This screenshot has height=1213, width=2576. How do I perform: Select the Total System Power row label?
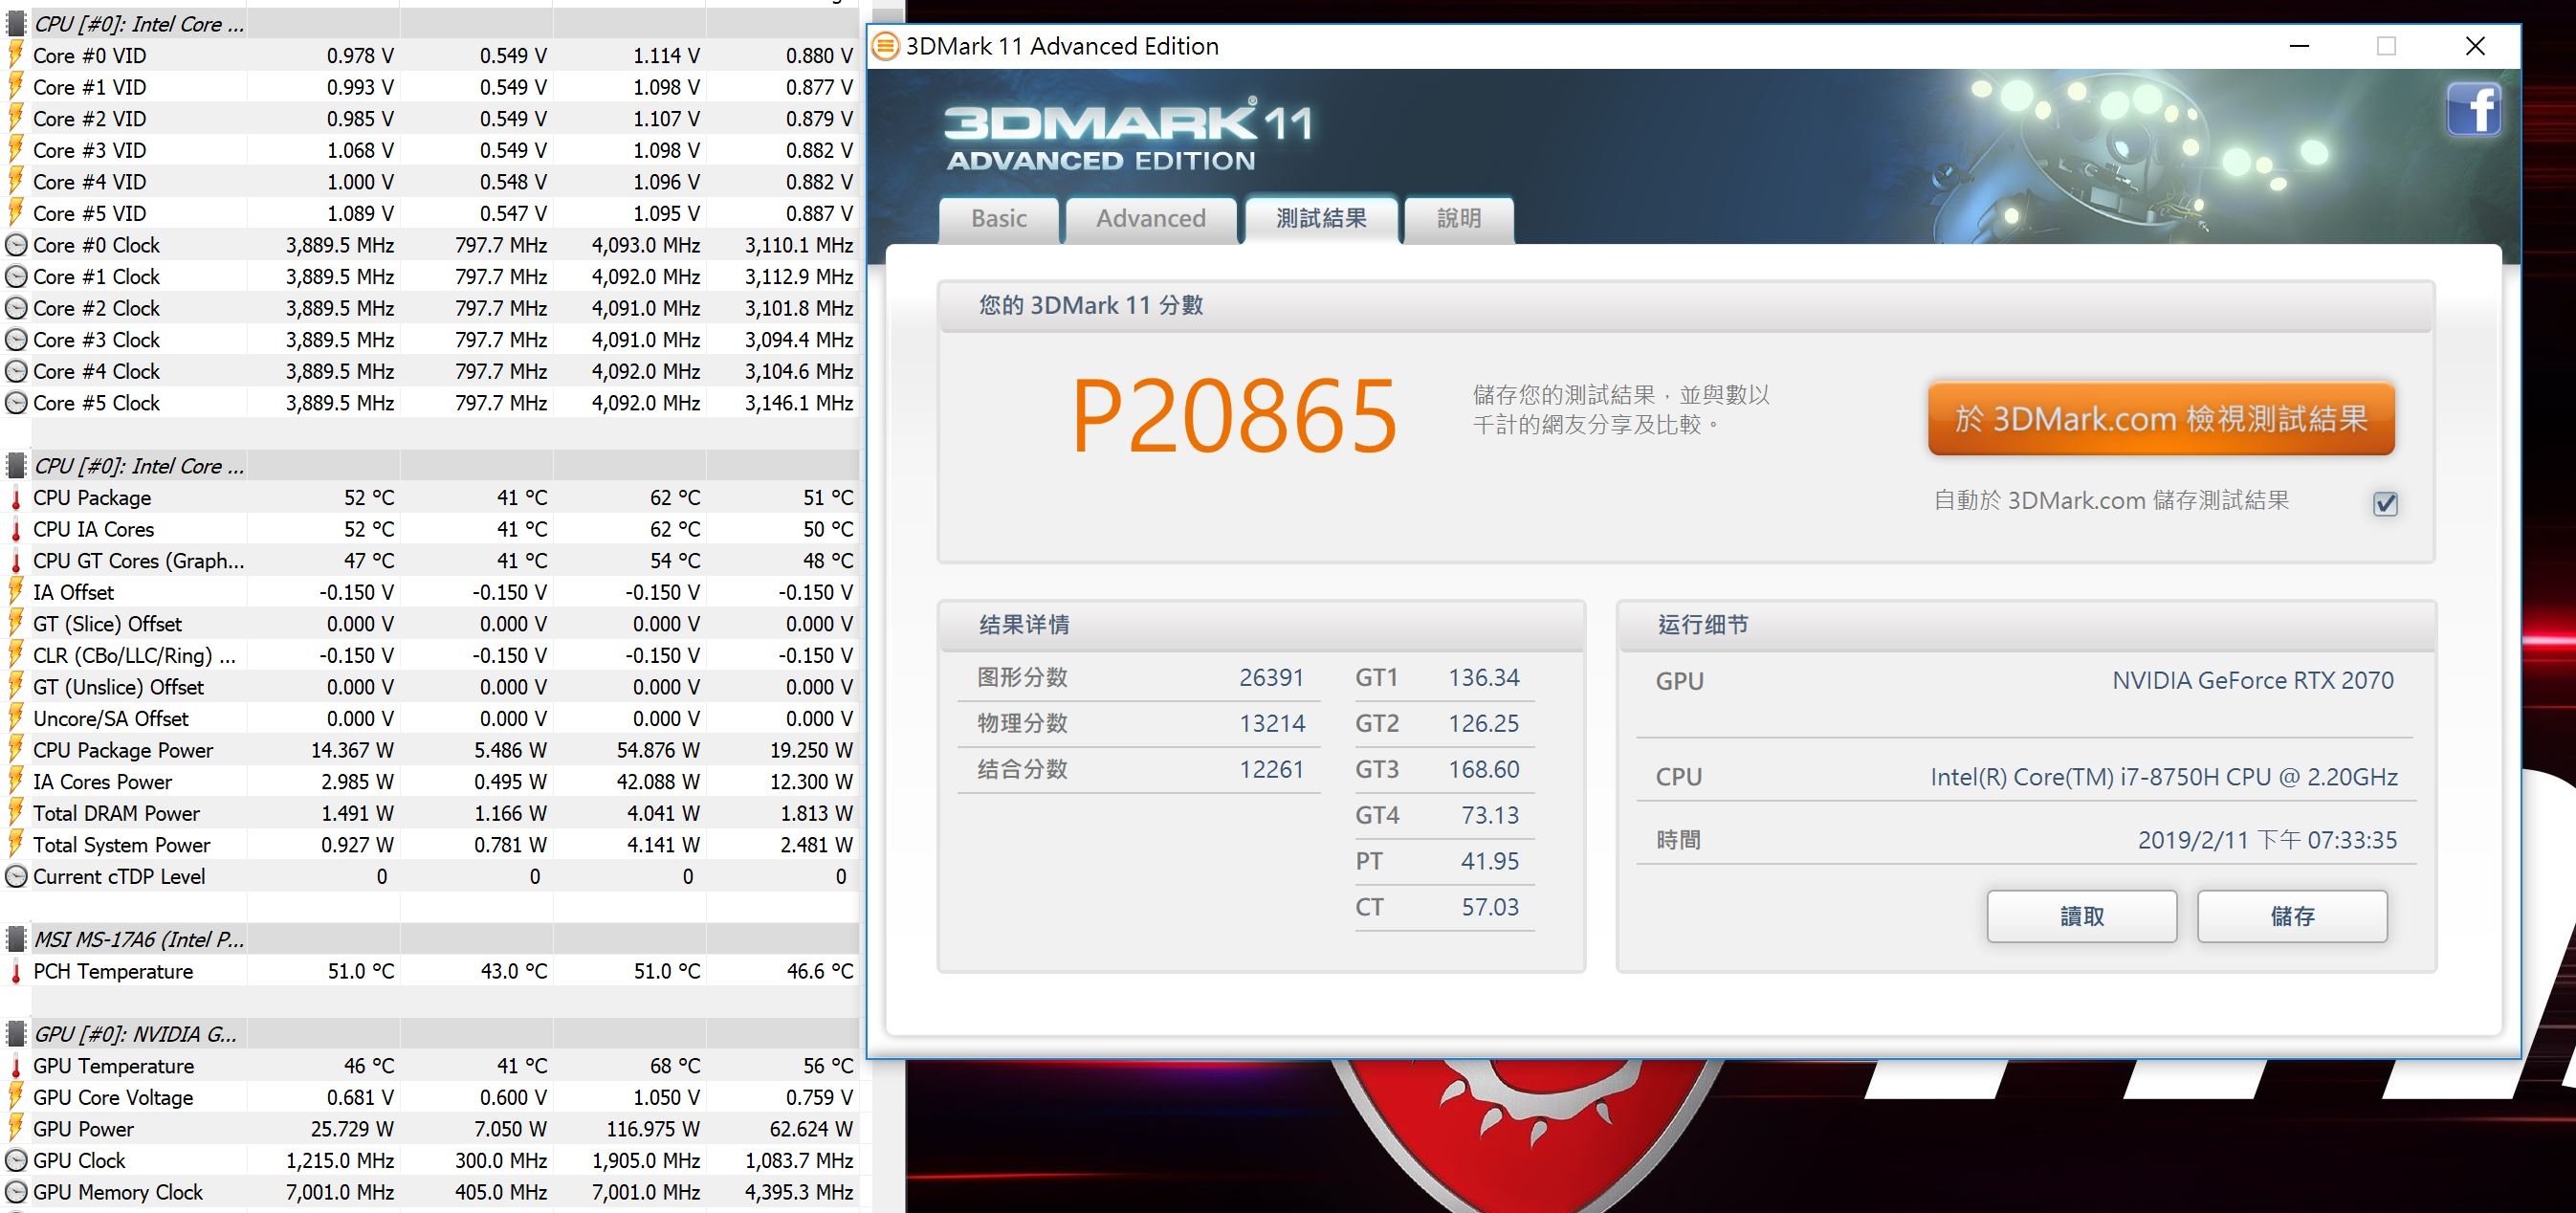[x=121, y=845]
